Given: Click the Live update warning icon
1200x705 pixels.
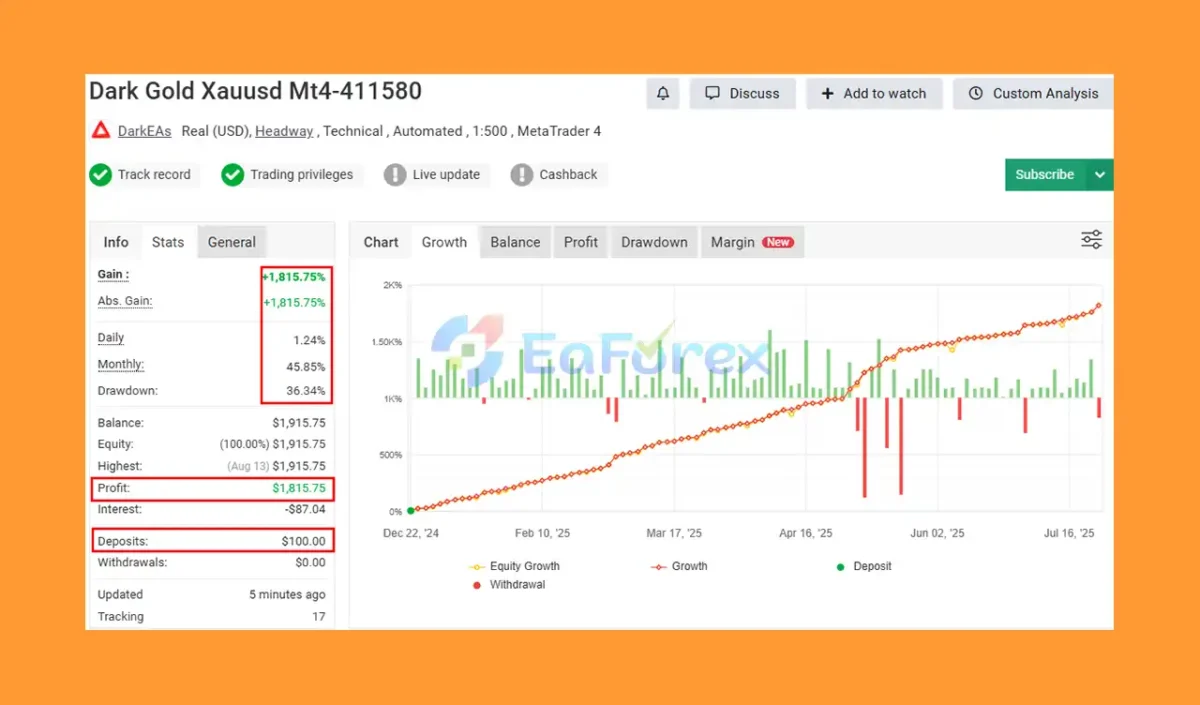Looking at the screenshot, I should point(395,175).
